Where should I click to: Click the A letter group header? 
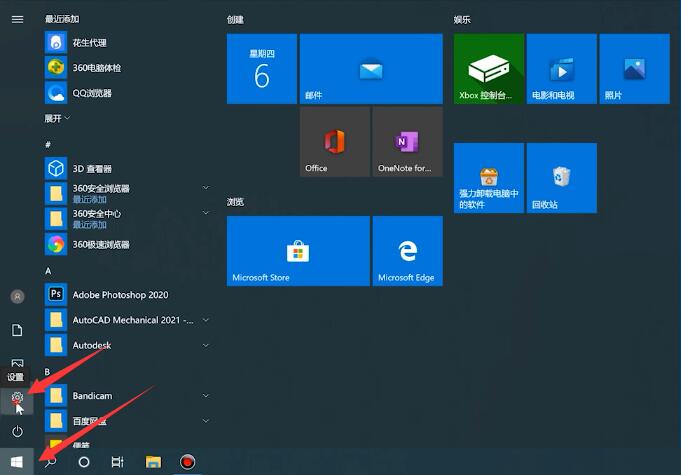[48, 271]
